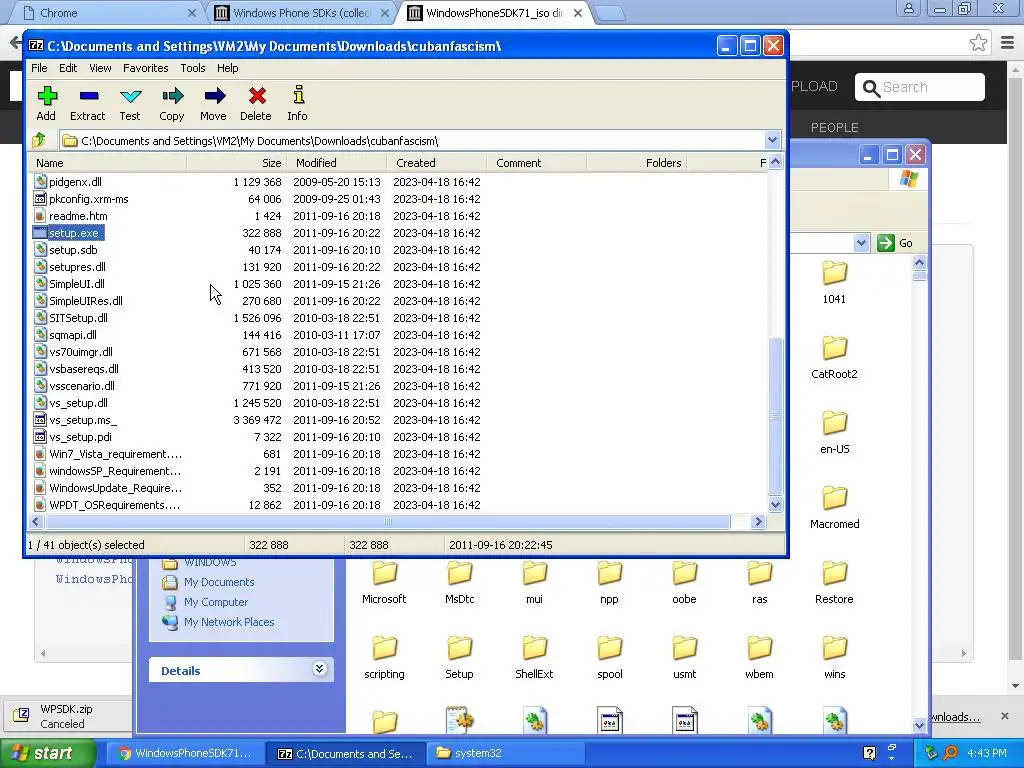Switch to WindowsPhoneSDK71 Chrome taskbar button
Image resolution: width=1024 pixels, height=768 pixels.
tap(185, 753)
